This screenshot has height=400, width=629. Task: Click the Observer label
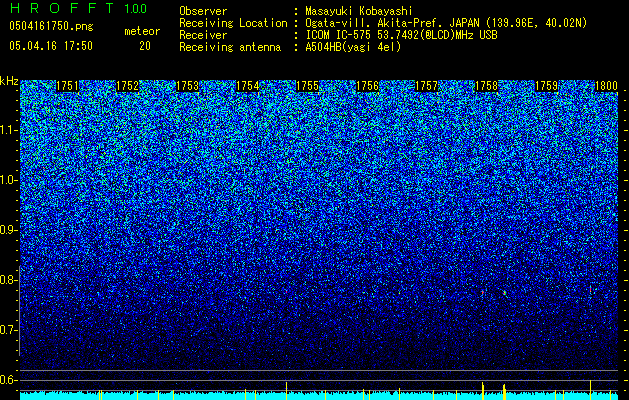tap(203, 11)
